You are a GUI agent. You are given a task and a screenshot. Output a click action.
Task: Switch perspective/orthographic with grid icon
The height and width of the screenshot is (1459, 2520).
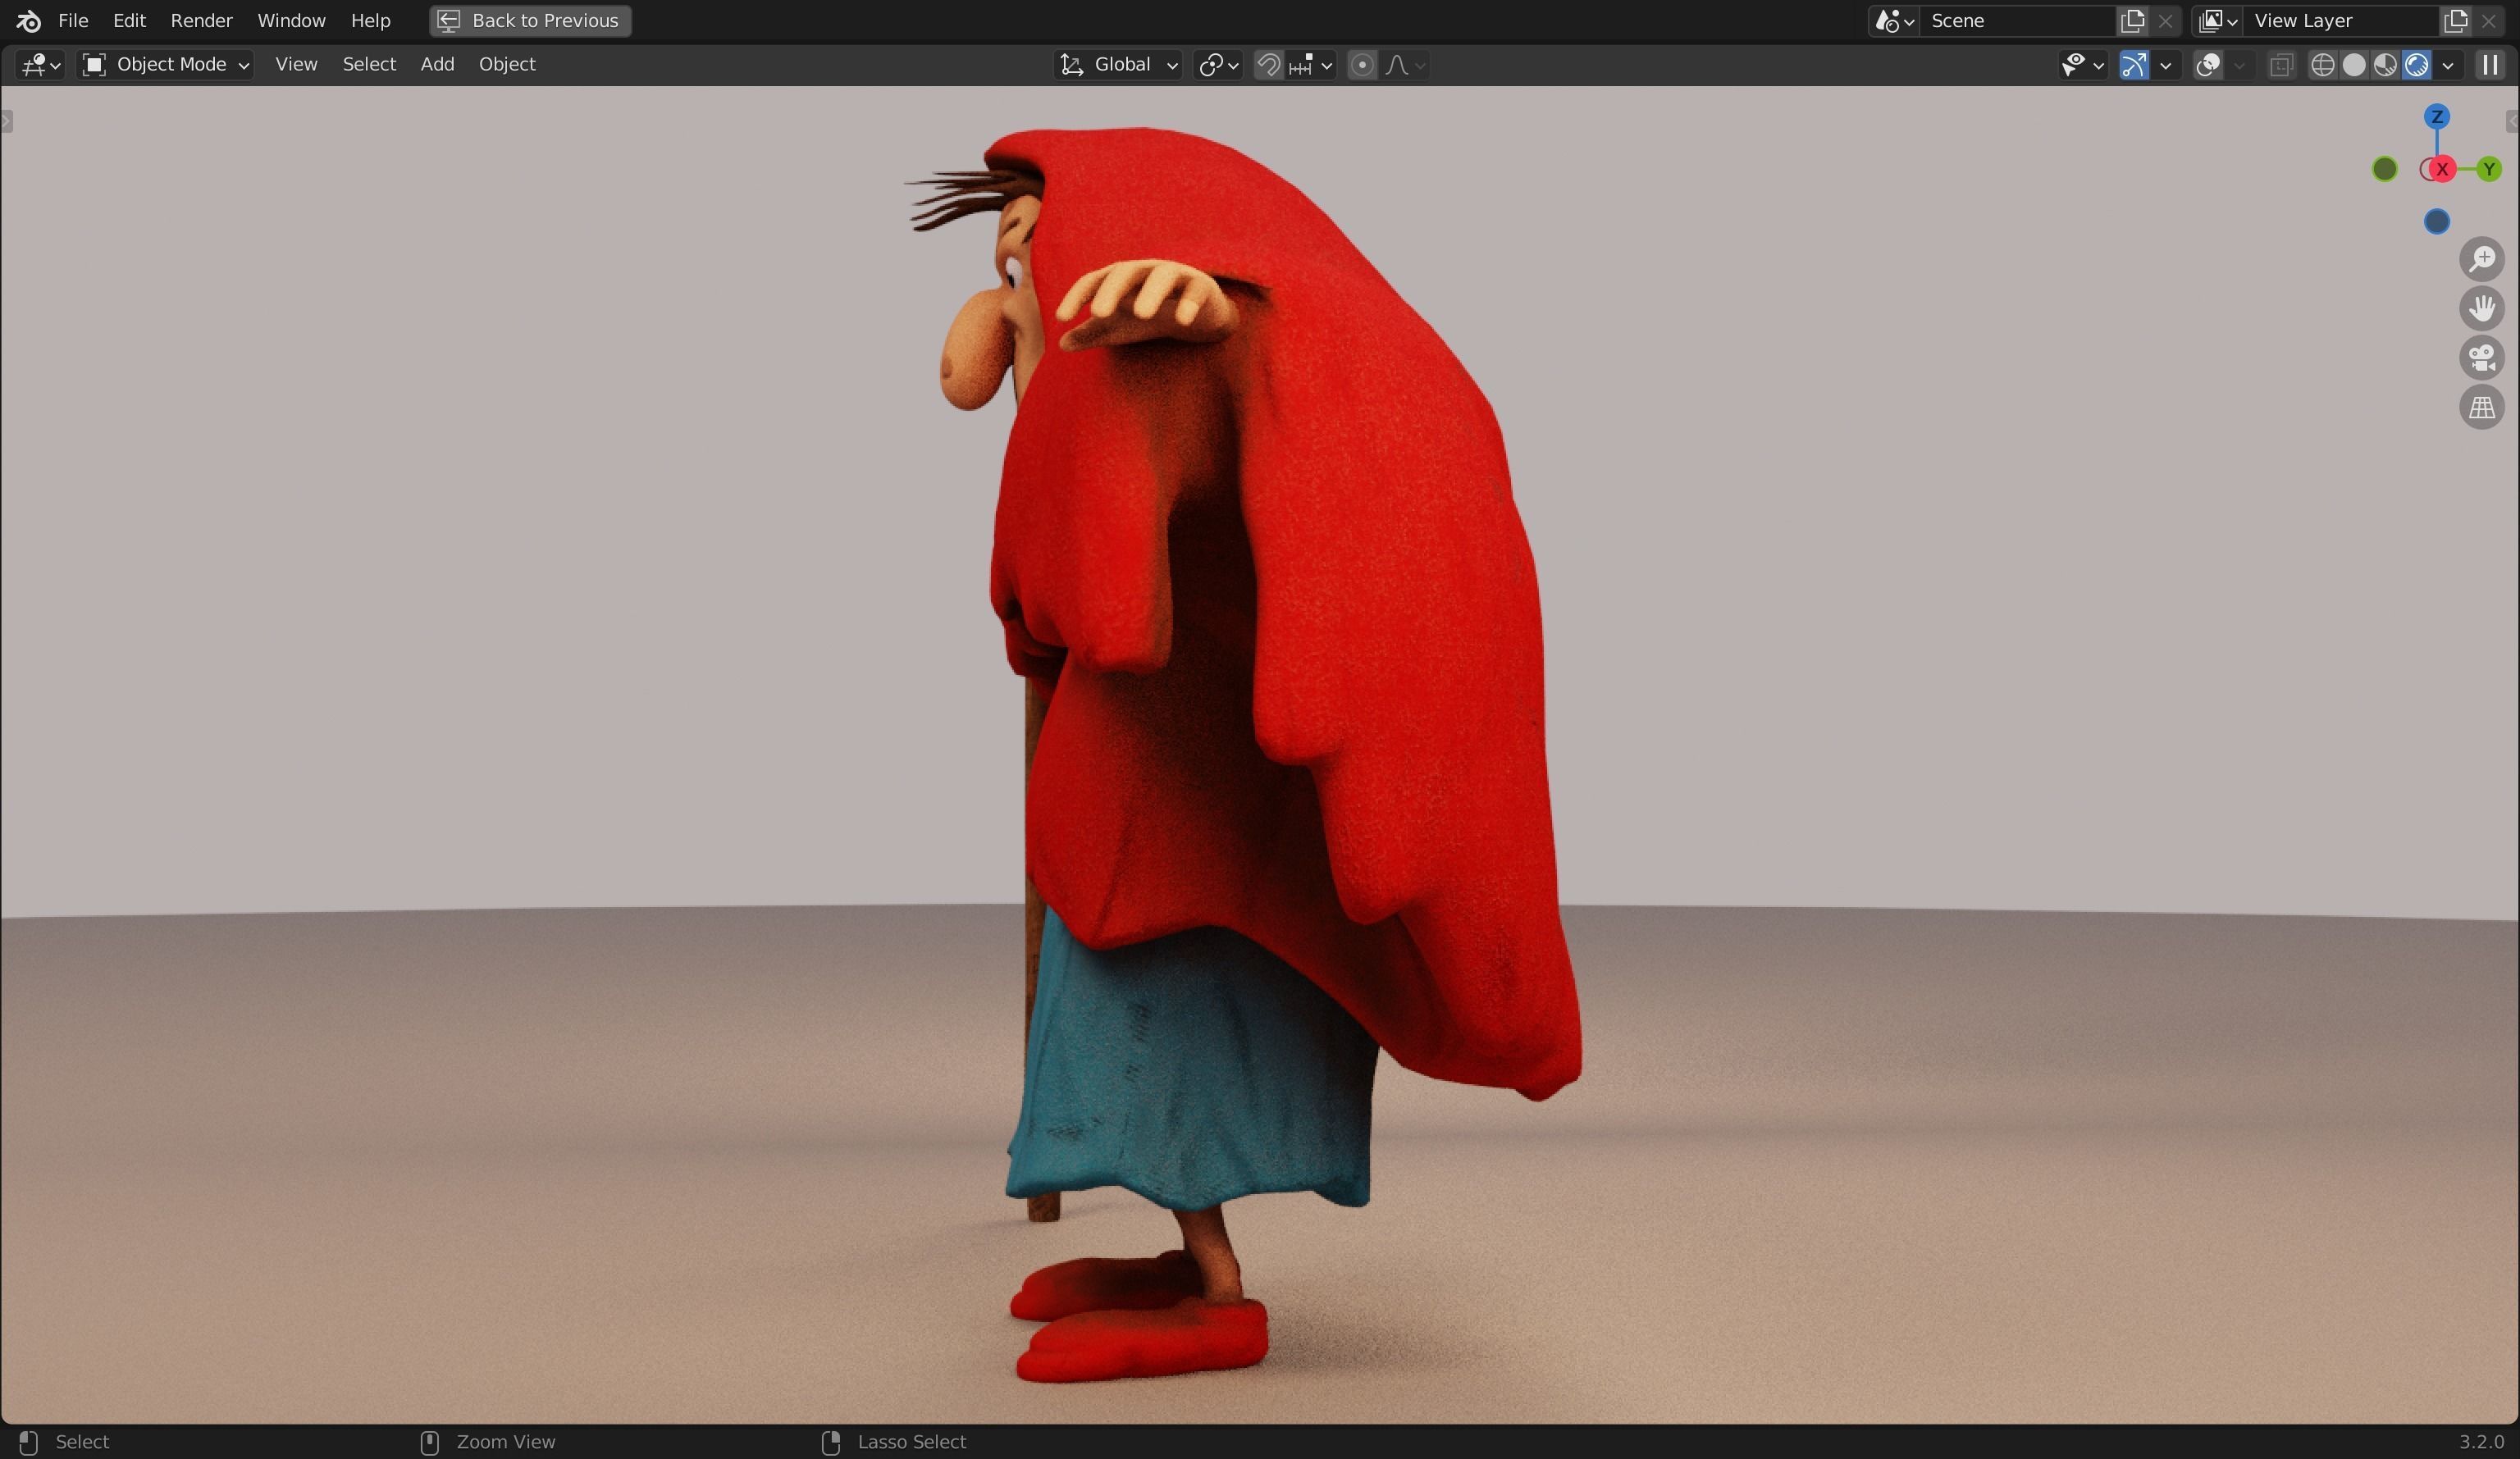tap(2482, 408)
